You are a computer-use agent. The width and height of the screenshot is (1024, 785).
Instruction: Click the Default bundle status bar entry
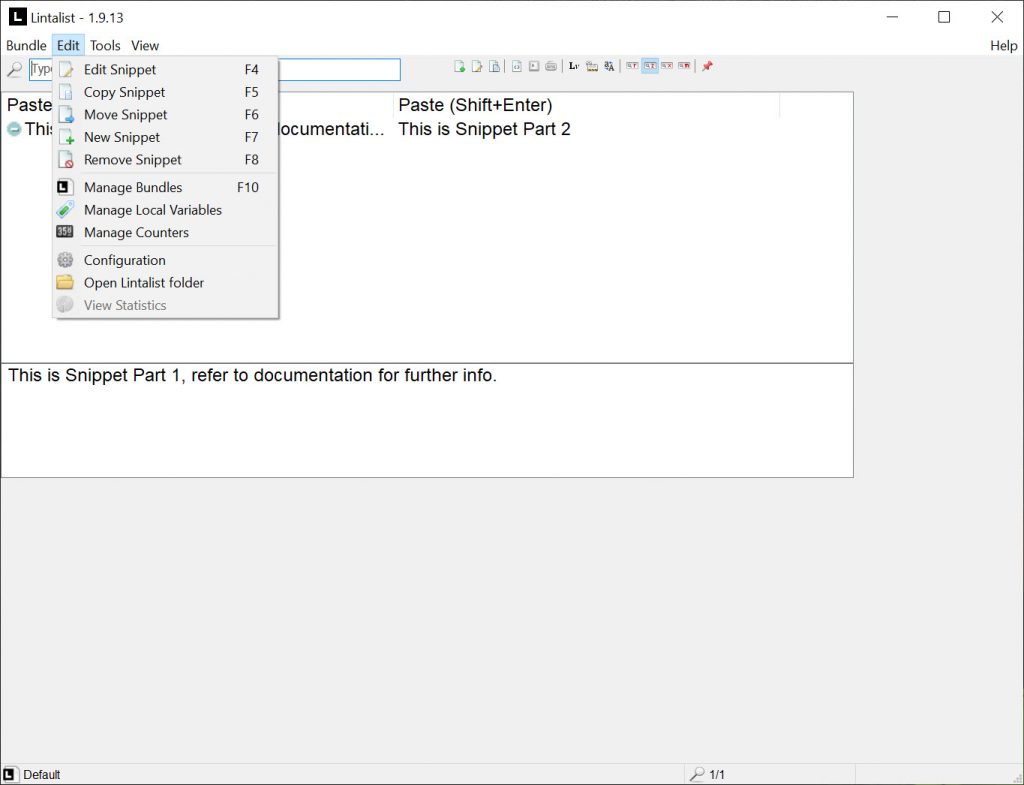click(x=42, y=775)
